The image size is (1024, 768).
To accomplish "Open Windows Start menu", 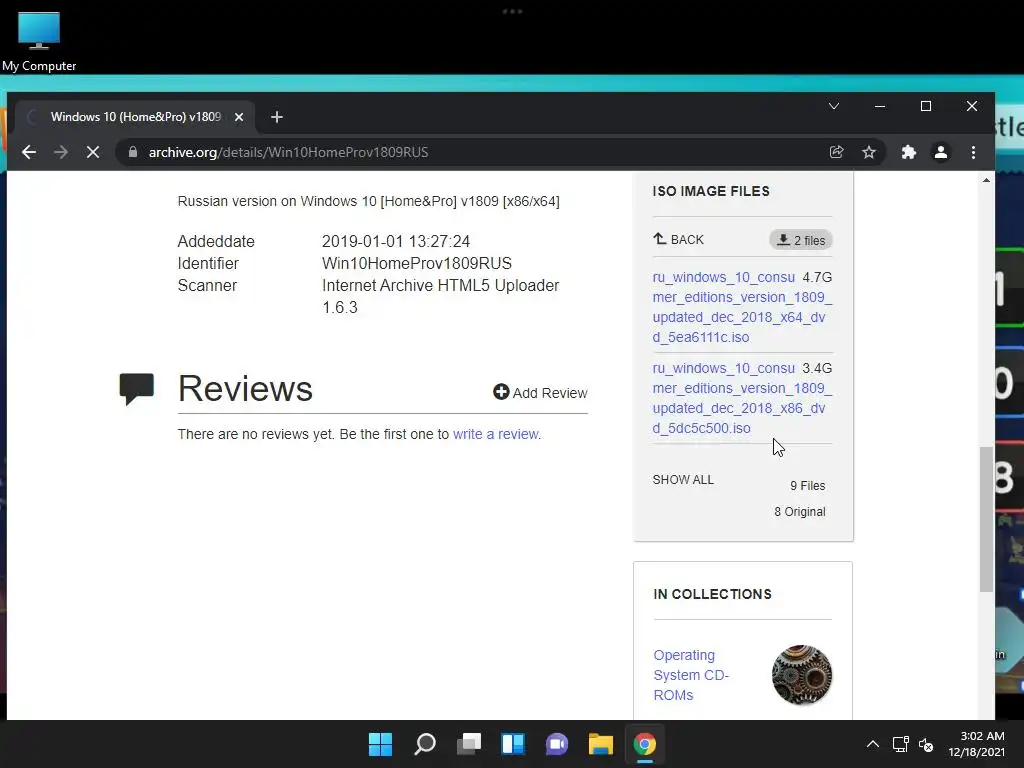I will pos(380,744).
